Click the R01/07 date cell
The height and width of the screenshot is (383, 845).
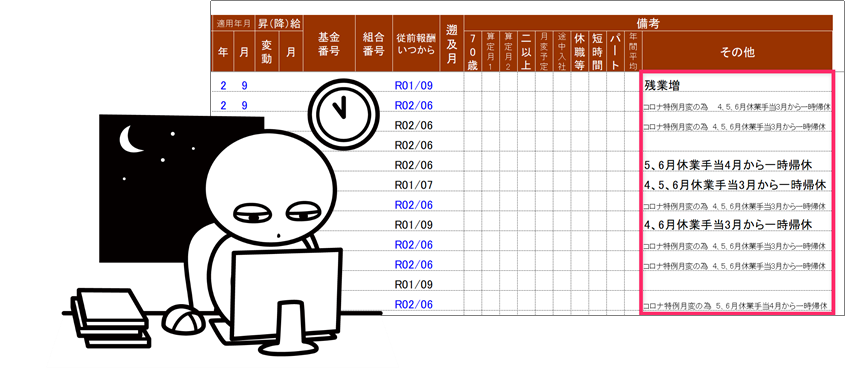(414, 185)
